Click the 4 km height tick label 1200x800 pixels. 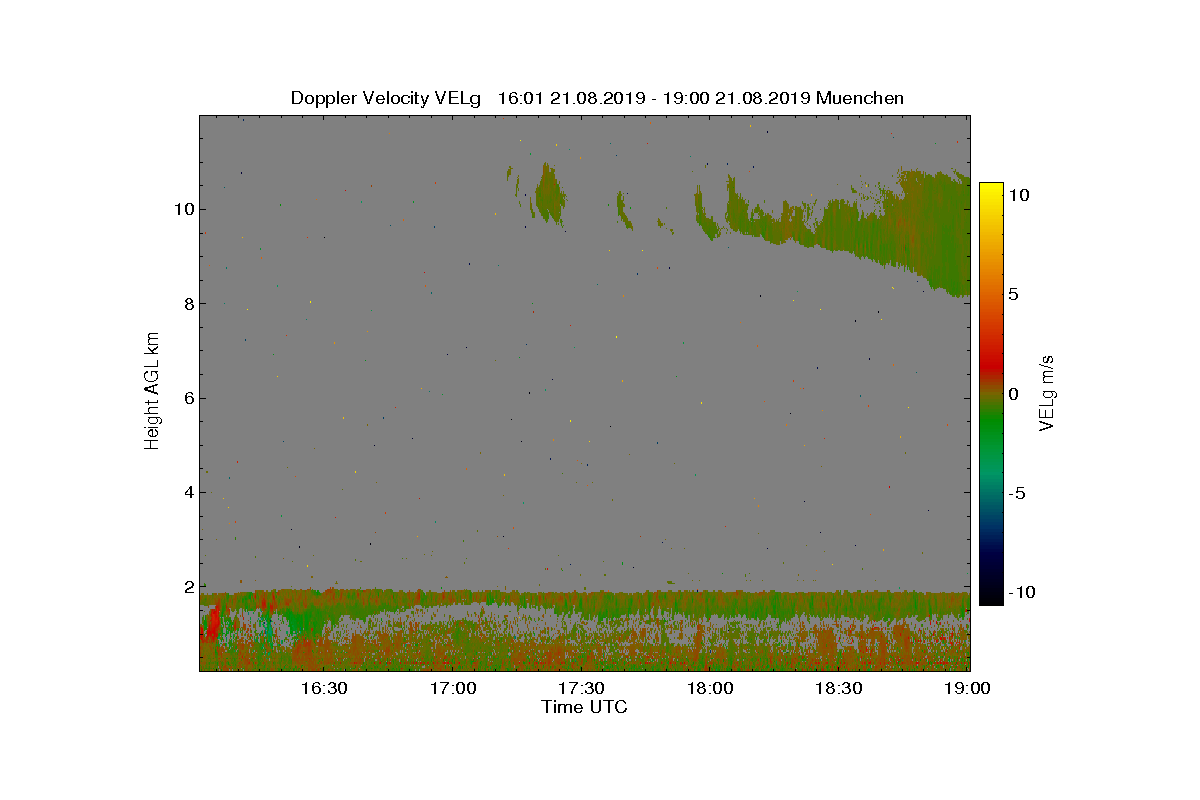point(188,492)
